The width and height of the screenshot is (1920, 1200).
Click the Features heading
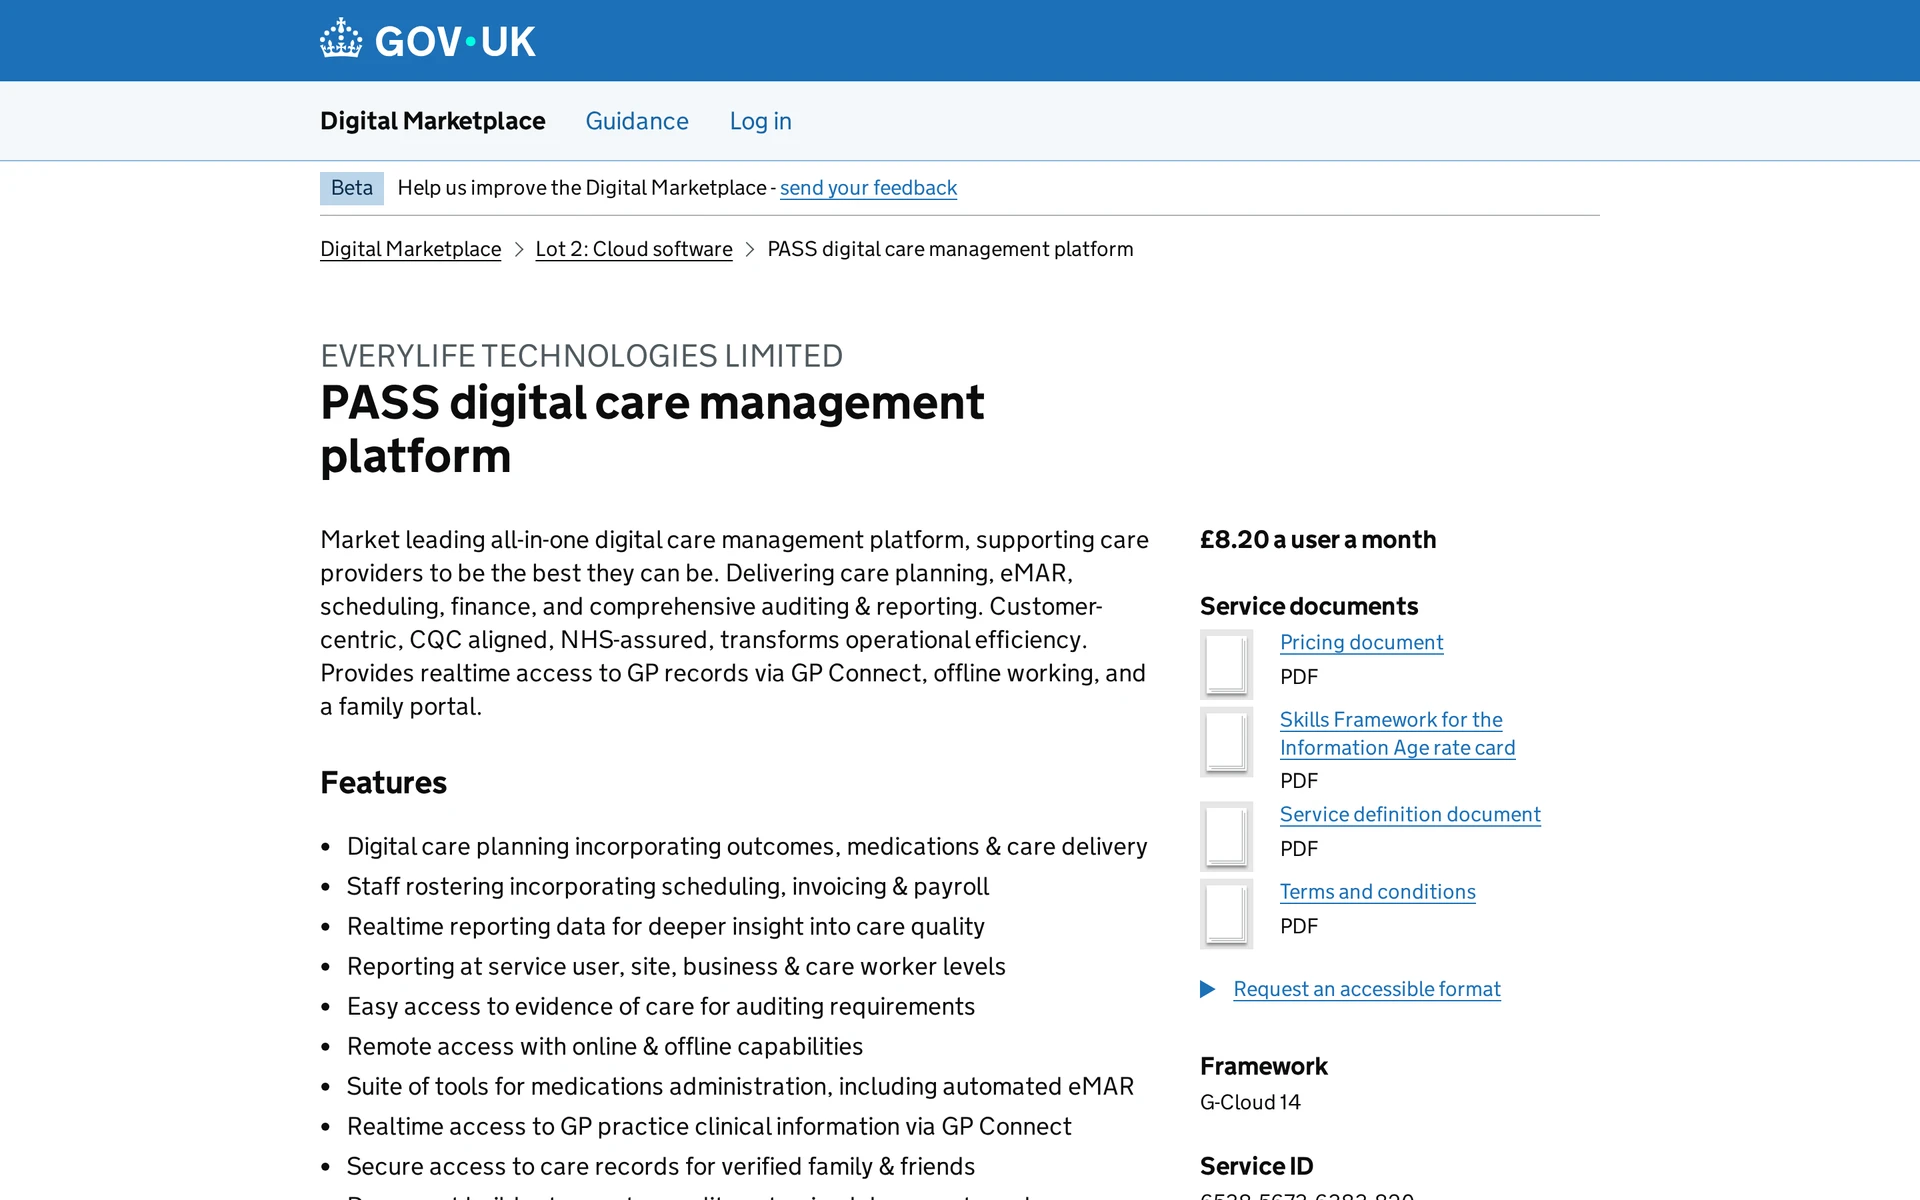click(383, 783)
